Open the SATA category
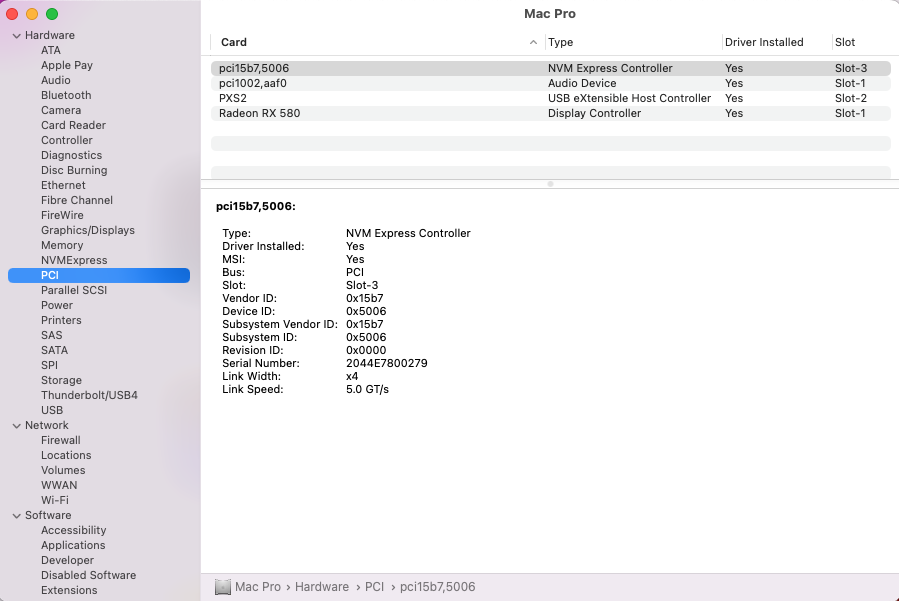 (x=54, y=350)
